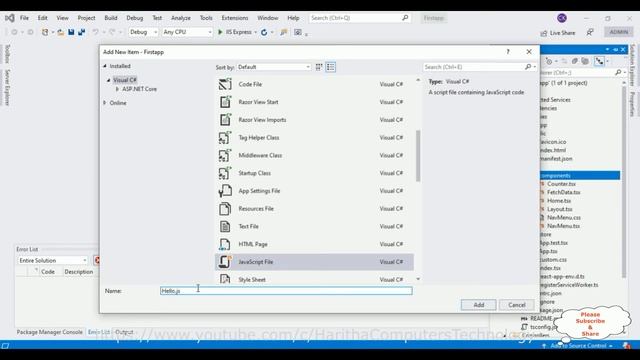
Task: Expand the Online tree node
Action: click(105, 103)
